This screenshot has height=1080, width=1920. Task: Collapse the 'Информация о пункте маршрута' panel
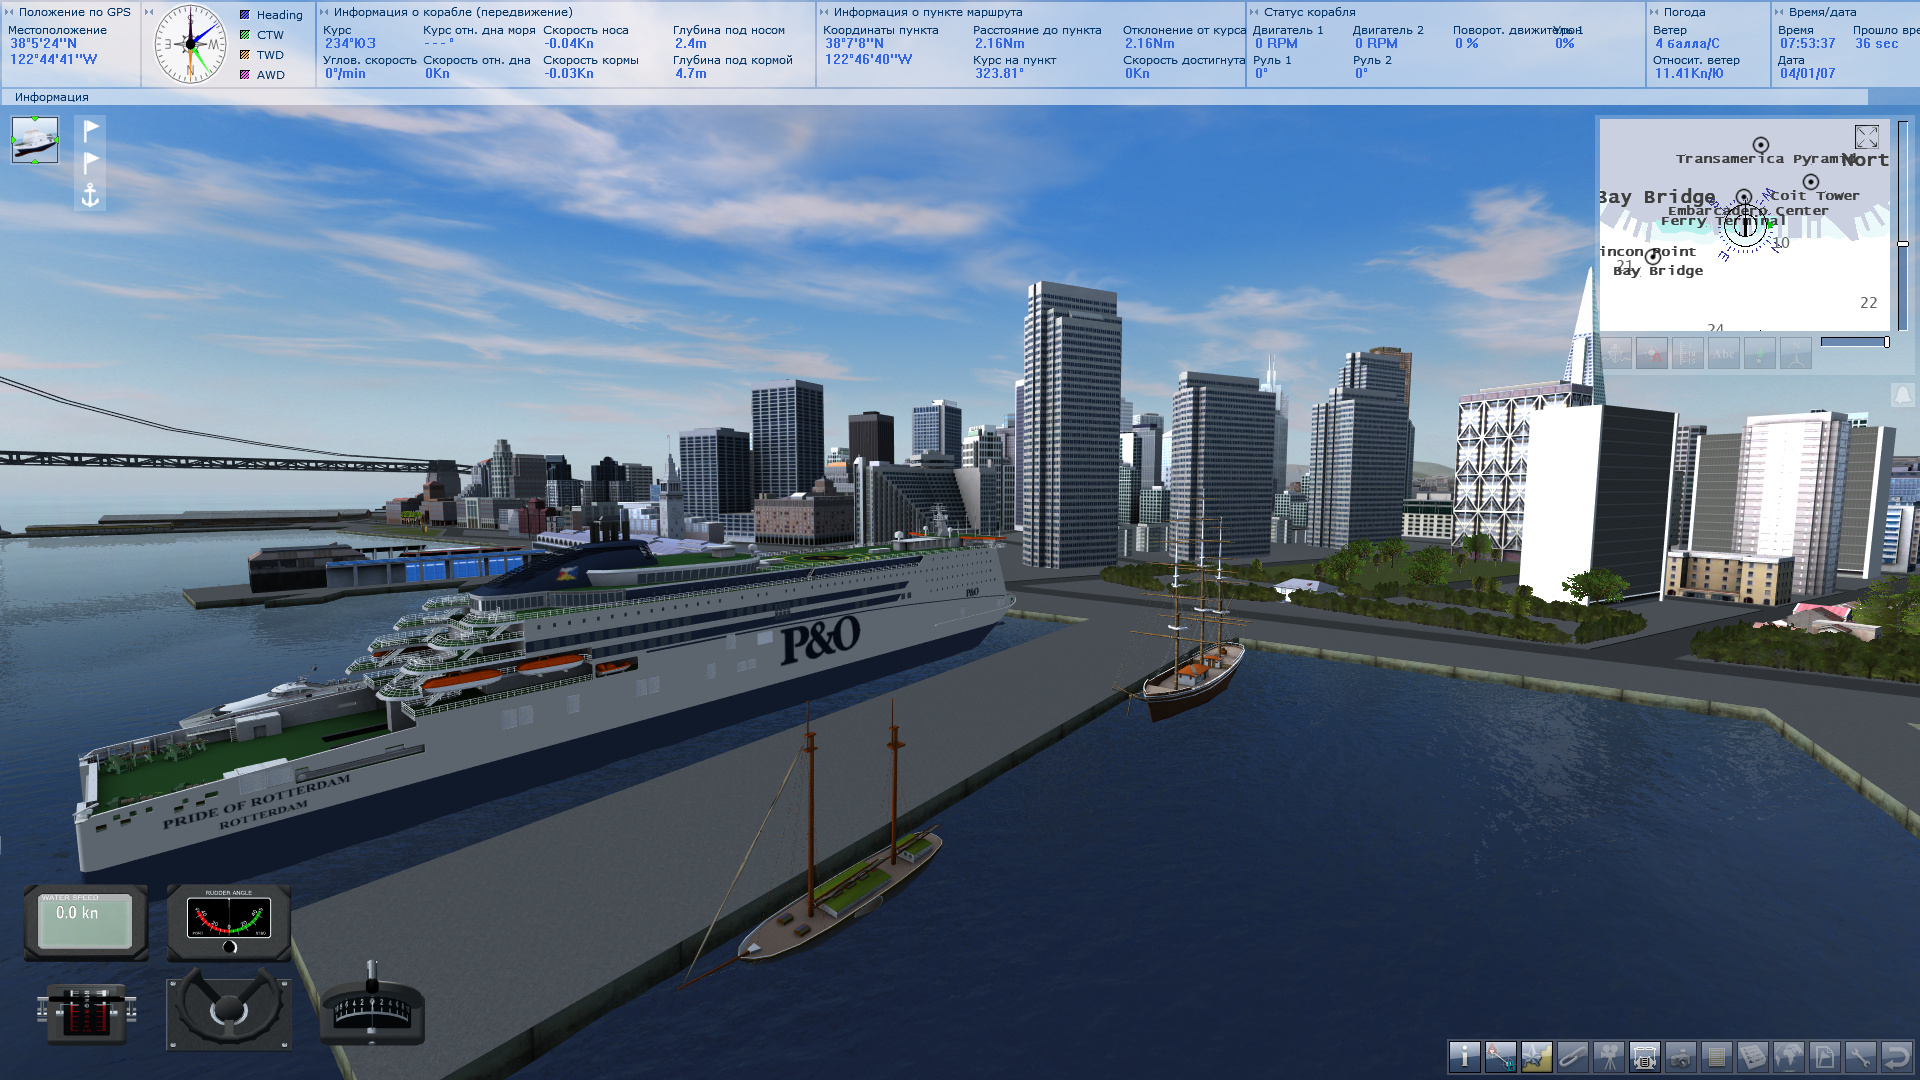pos(824,12)
